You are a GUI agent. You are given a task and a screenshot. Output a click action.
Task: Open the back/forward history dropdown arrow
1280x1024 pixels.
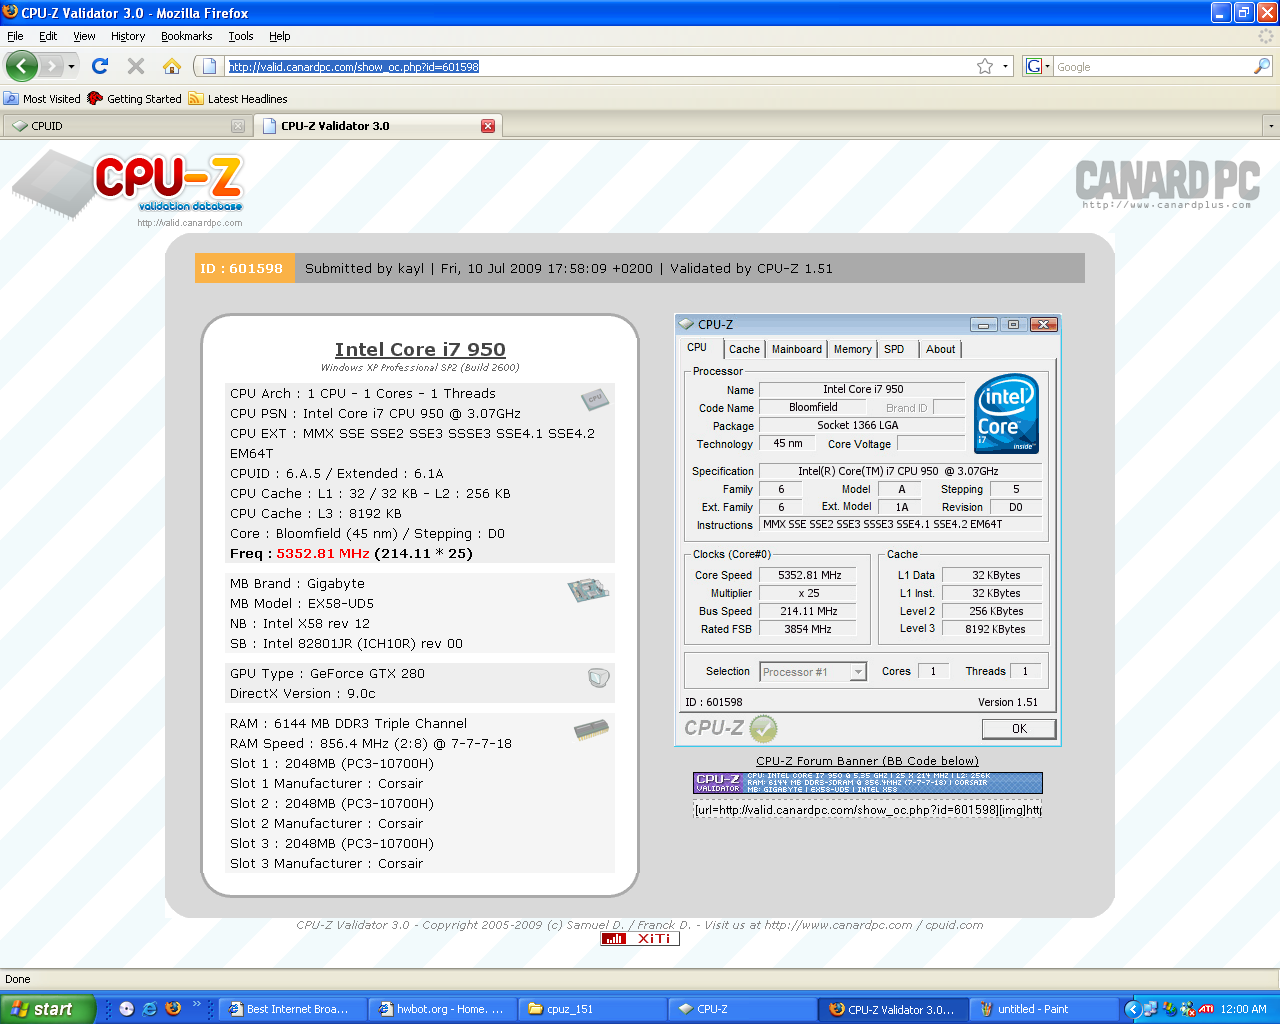(71, 66)
